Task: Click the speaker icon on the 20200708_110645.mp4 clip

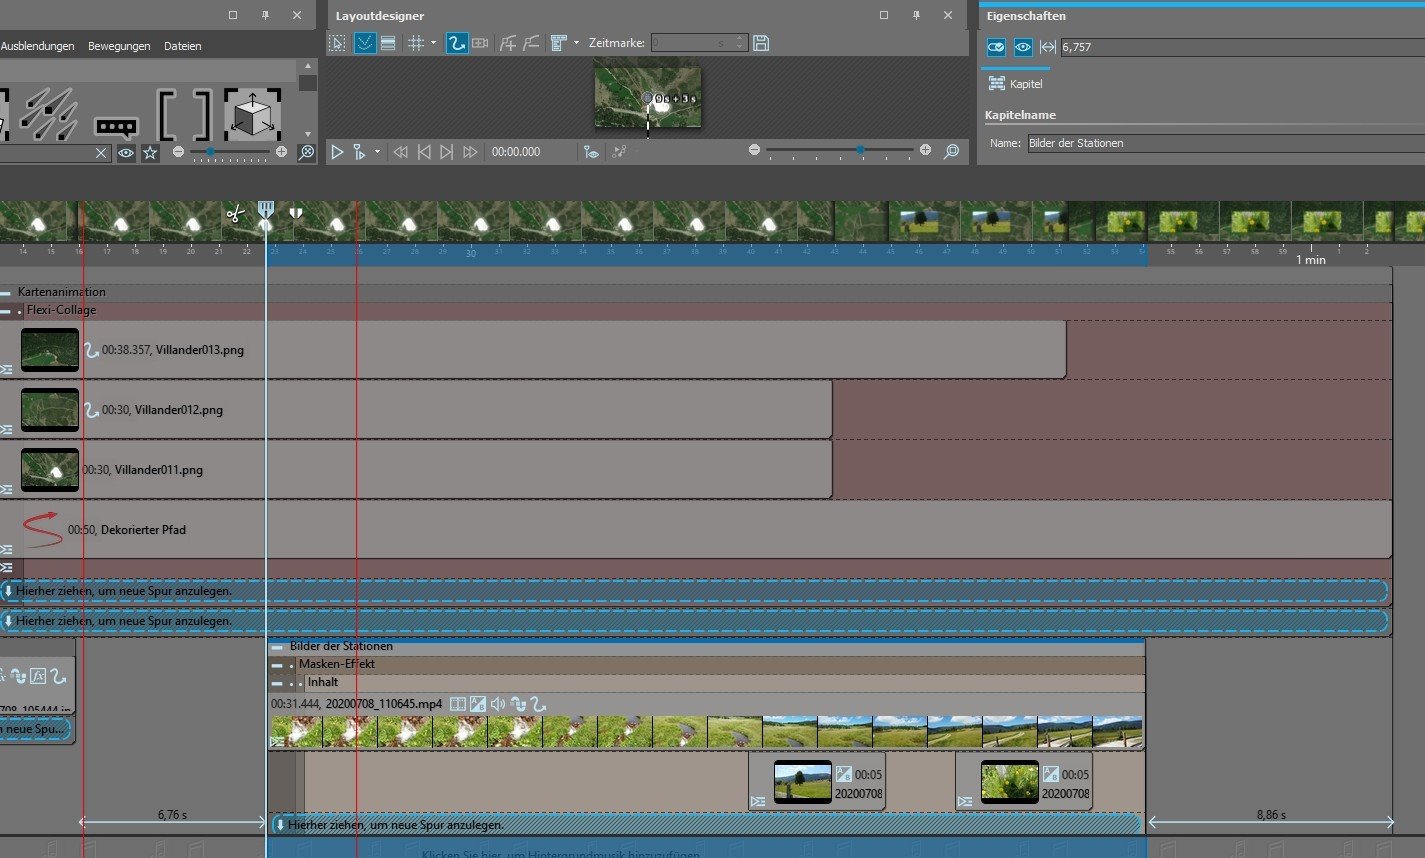Action: (498, 704)
